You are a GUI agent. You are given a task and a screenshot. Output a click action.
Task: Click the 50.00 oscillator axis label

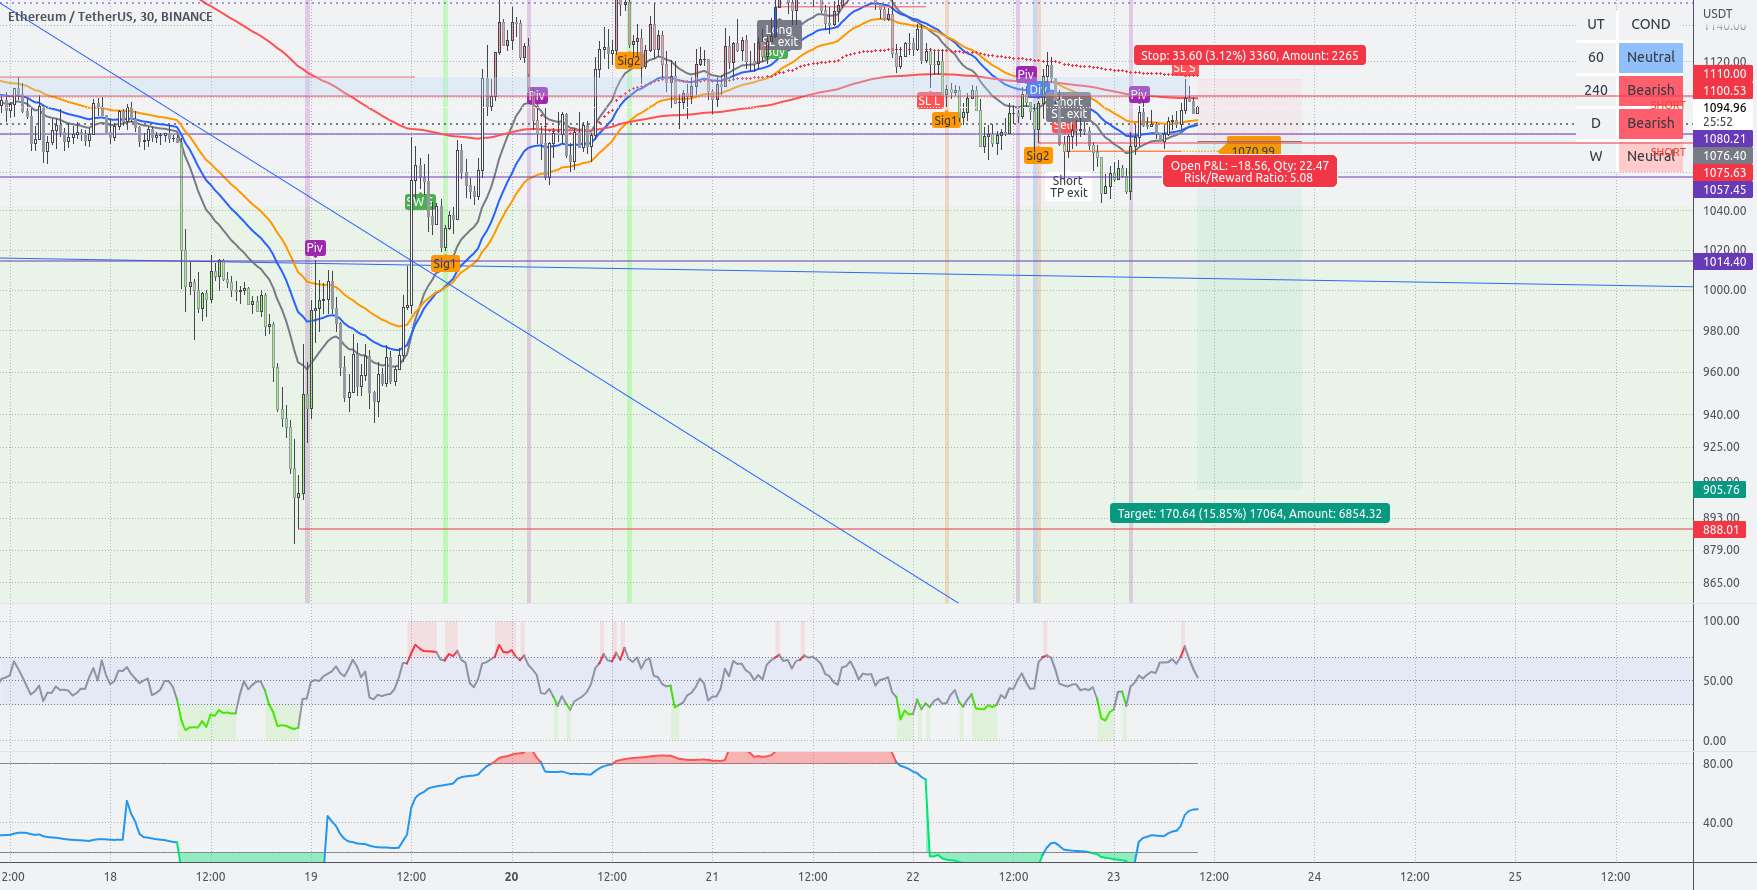(x=1718, y=681)
